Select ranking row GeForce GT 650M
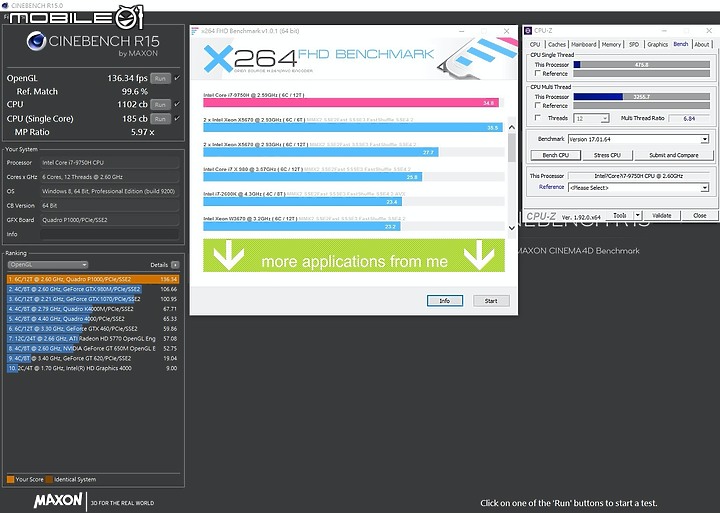Viewport: 720px width, 513px height. [93, 349]
